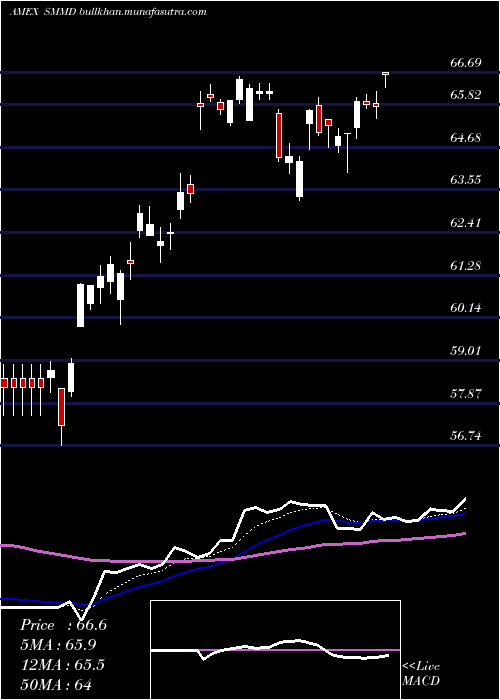This screenshot has width=500, height=700.
Task: Click the 57.87 price axis label
Action: coord(466,393)
